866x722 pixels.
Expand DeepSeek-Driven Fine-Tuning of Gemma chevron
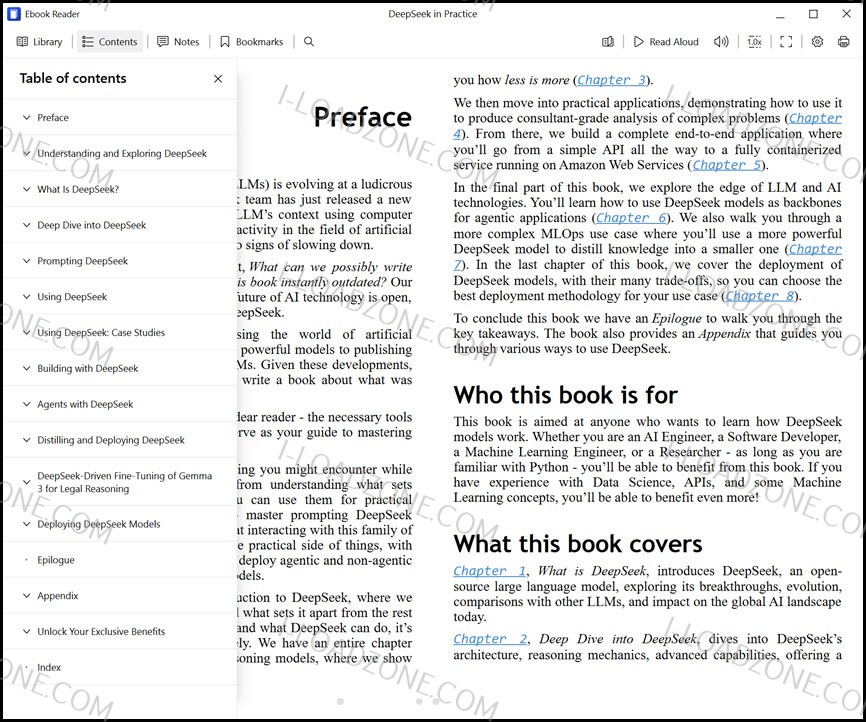[27, 482]
